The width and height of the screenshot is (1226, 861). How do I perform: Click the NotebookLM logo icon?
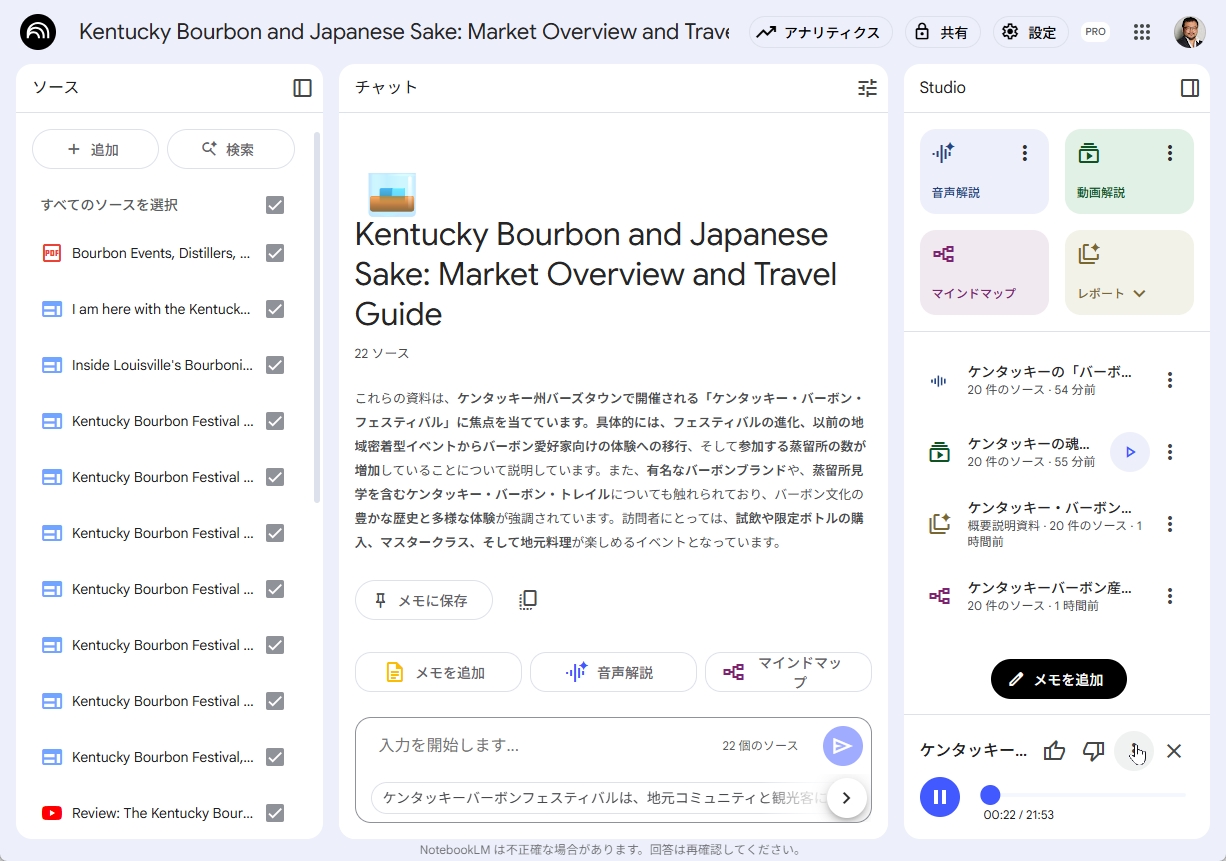[38, 32]
